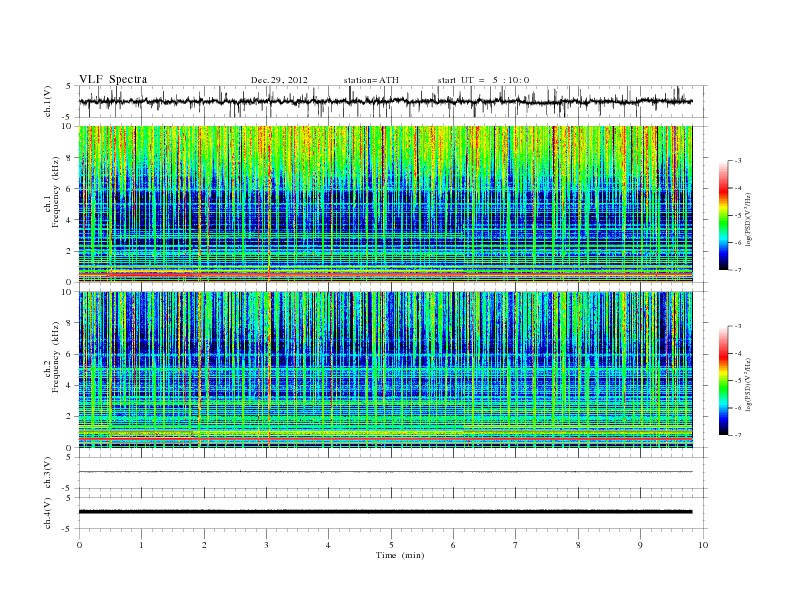Click the "ch.4(V)" axis label
Viewport: 792px width, 612px height.
(48, 513)
